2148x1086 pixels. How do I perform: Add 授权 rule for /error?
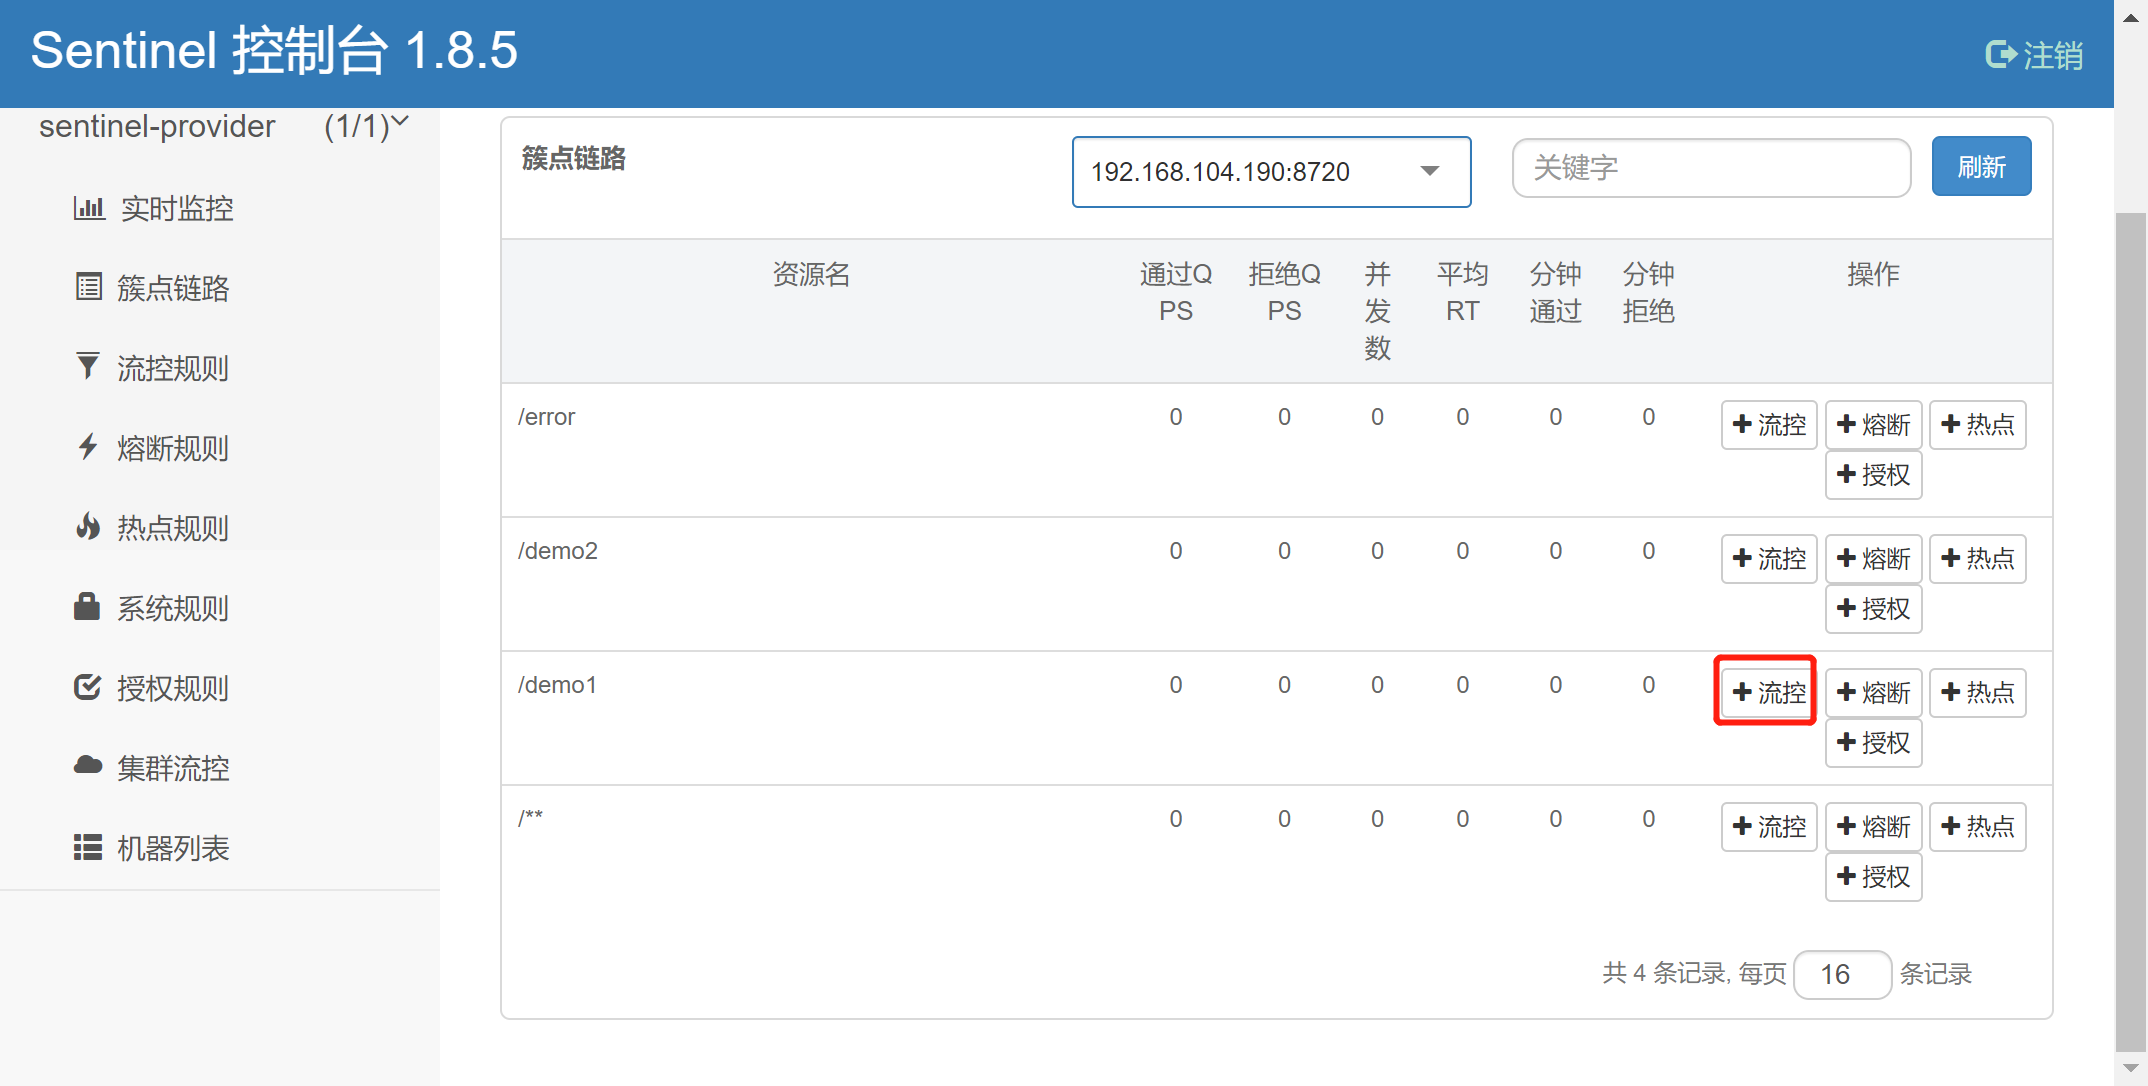click(1873, 475)
